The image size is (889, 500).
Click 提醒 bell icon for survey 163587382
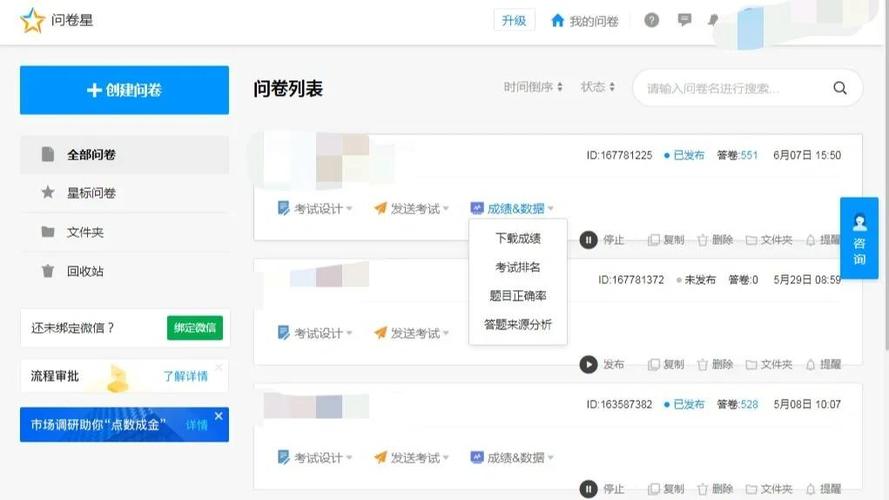coord(811,489)
